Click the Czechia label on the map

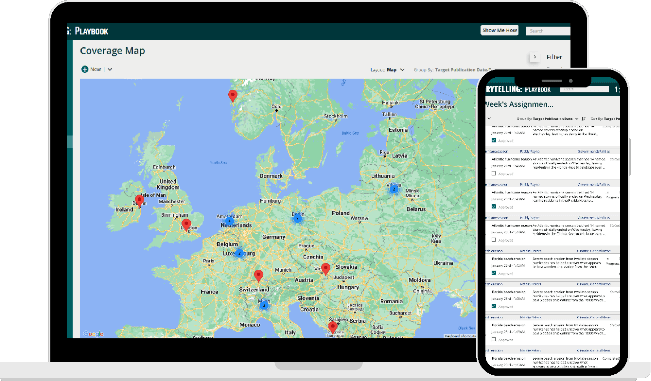[313, 257]
